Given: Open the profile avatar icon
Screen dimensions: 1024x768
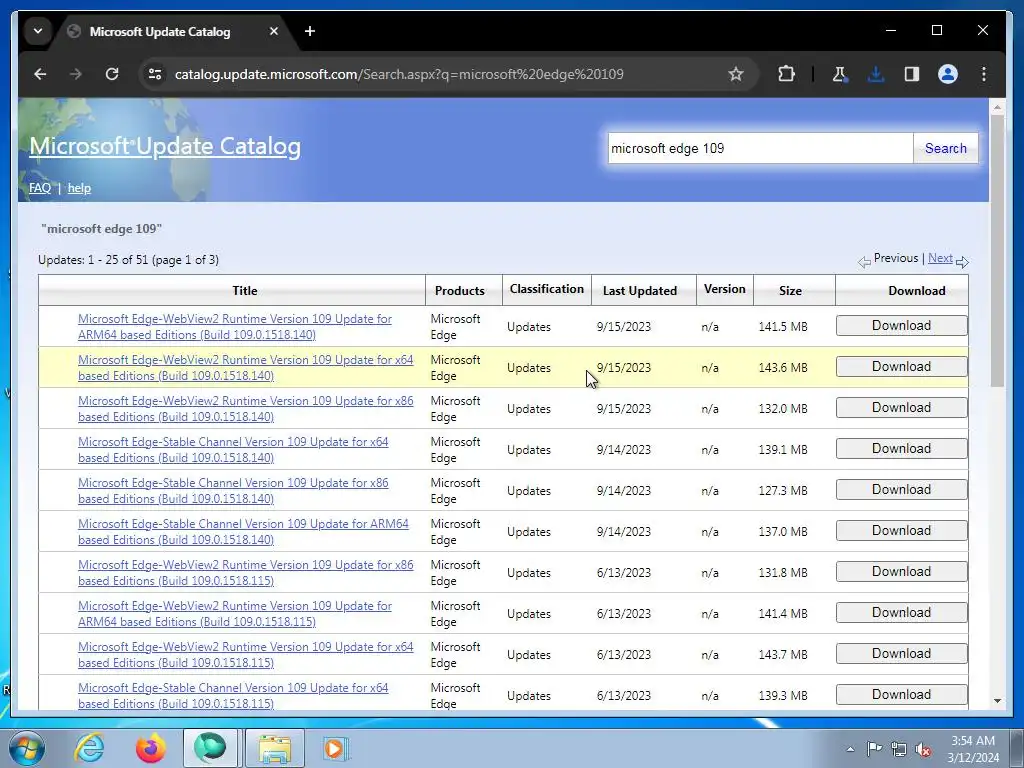Looking at the screenshot, I should 948,74.
